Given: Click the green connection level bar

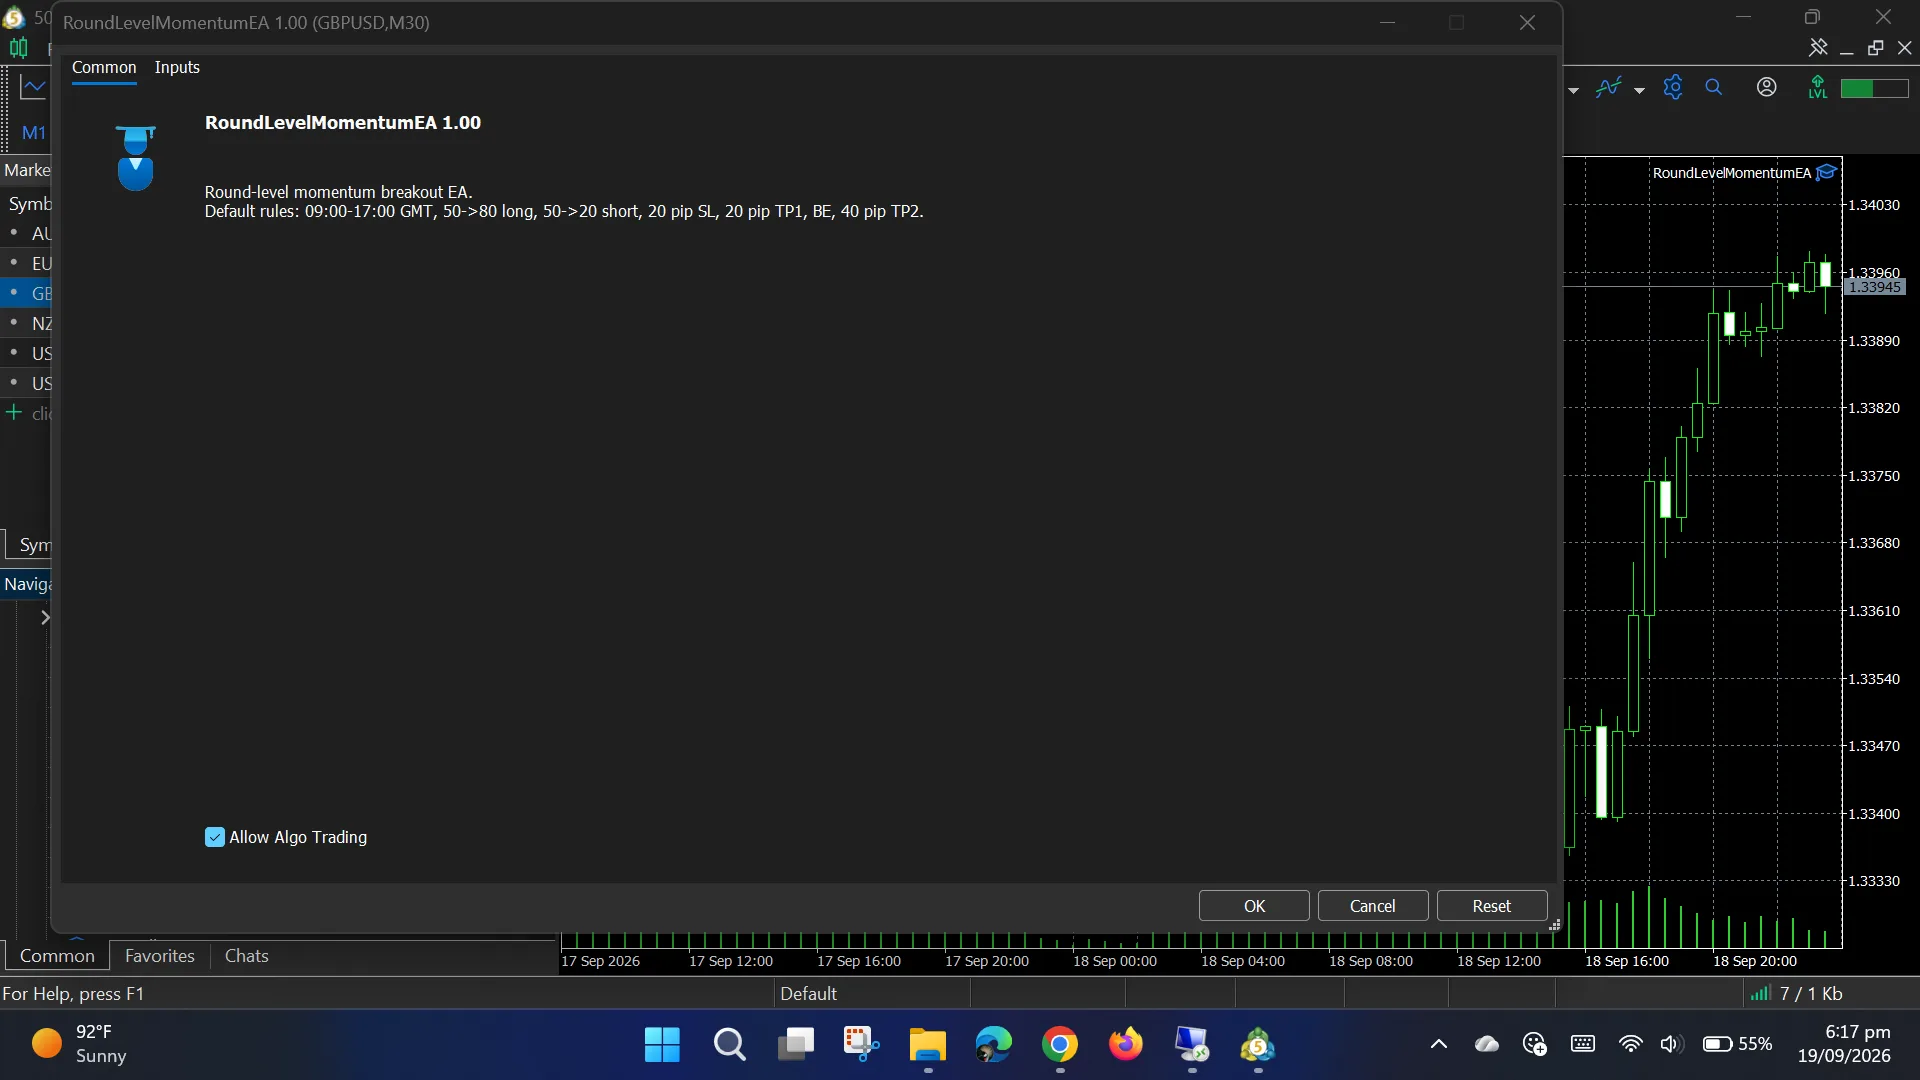Looking at the screenshot, I should 1874,89.
